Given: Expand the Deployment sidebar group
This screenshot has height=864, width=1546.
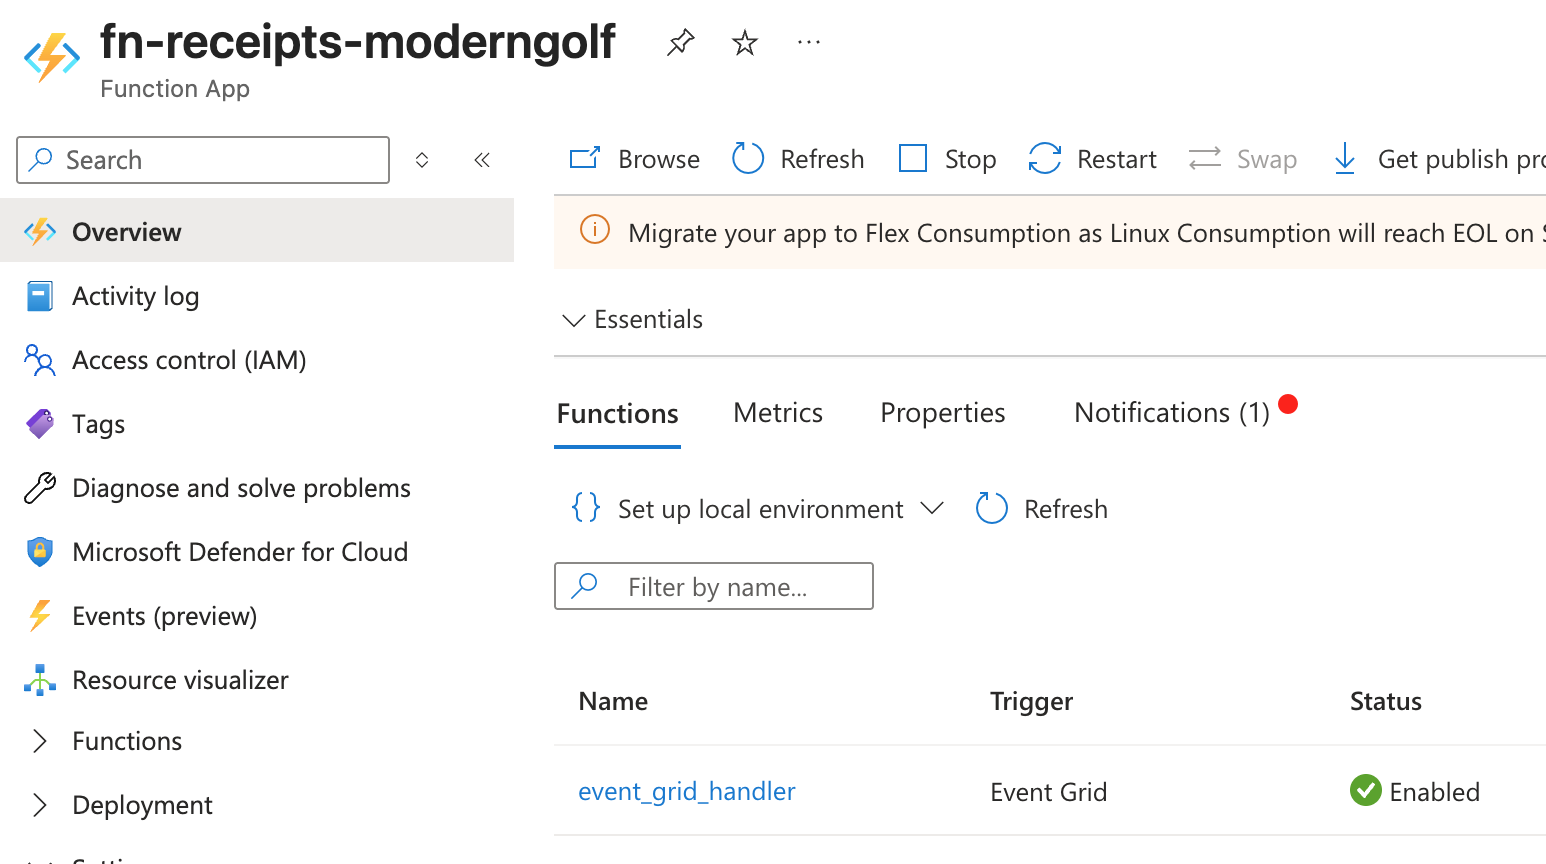Looking at the screenshot, I should click(40, 805).
